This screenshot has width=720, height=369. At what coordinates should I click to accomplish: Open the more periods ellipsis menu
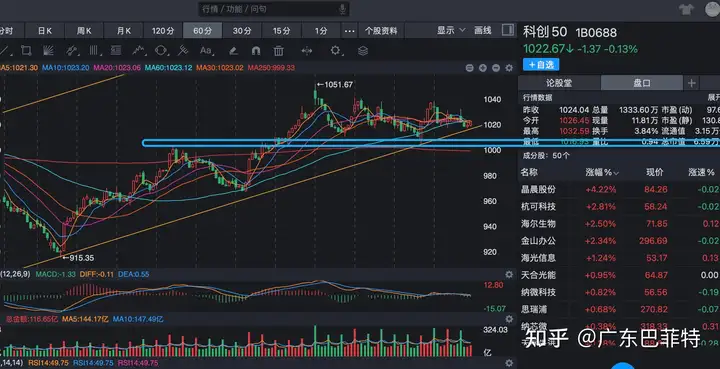[349, 31]
